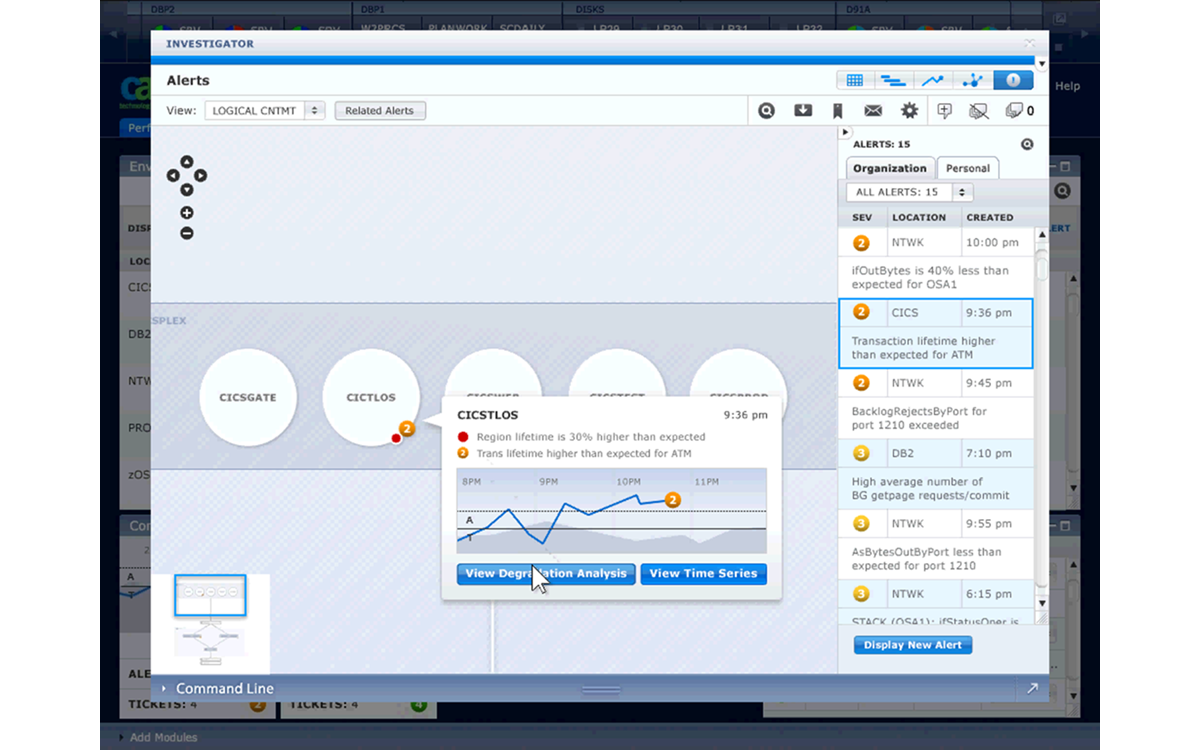
Task: Click the search icon beside ALERTS: 15
Action: pos(1027,144)
